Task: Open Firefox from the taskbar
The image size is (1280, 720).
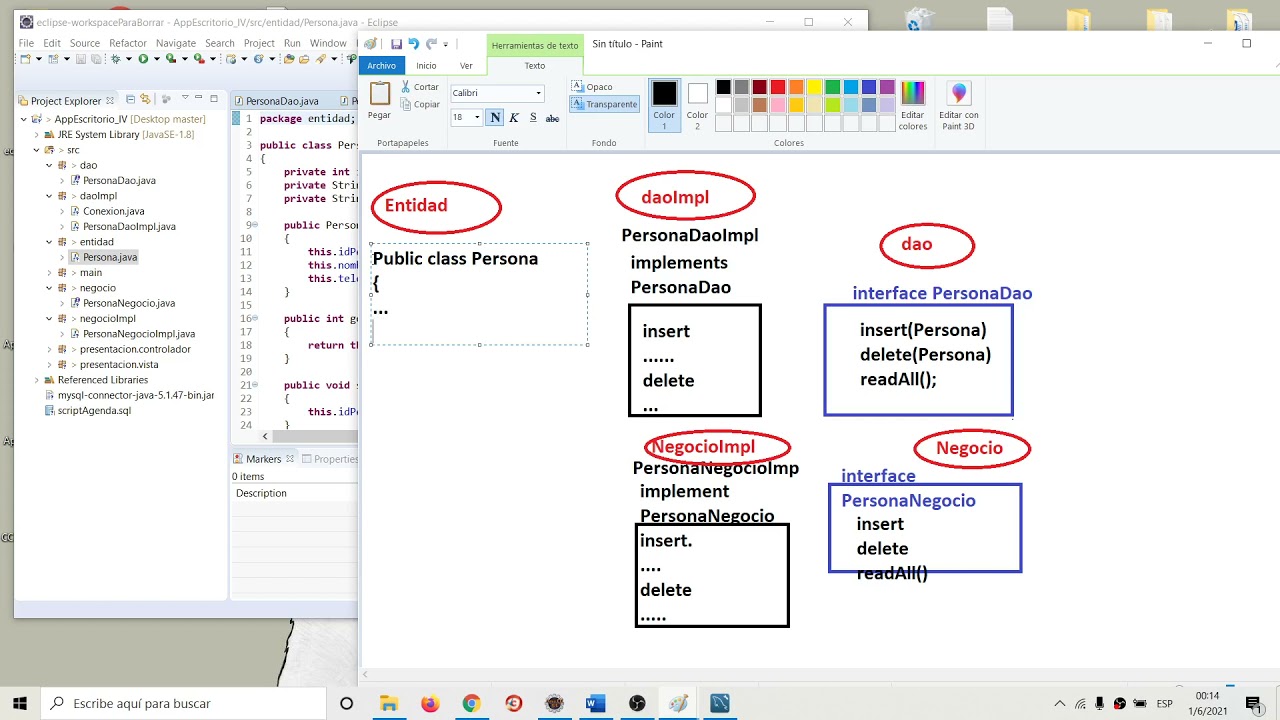Action: [430, 703]
